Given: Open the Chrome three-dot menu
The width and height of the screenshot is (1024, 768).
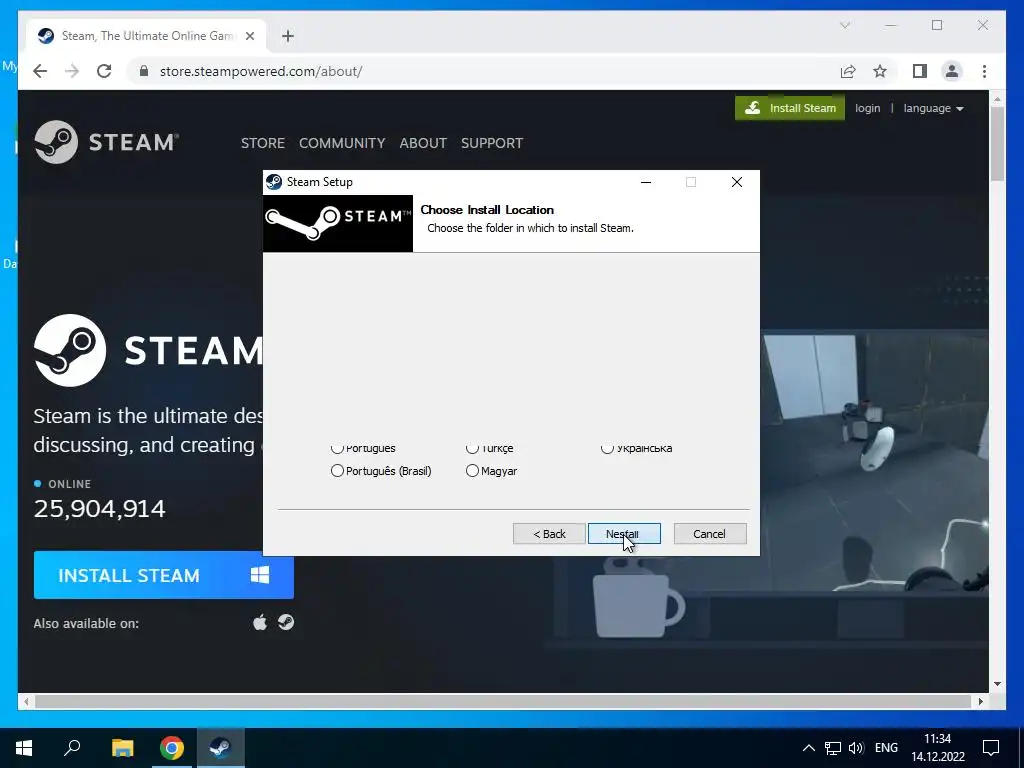Looking at the screenshot, I should (984, 71).
